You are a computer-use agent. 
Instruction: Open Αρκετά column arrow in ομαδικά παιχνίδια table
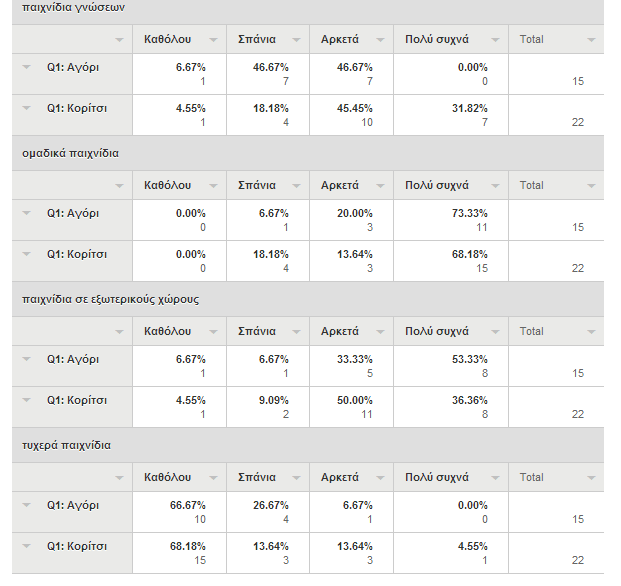pos(380,186)
